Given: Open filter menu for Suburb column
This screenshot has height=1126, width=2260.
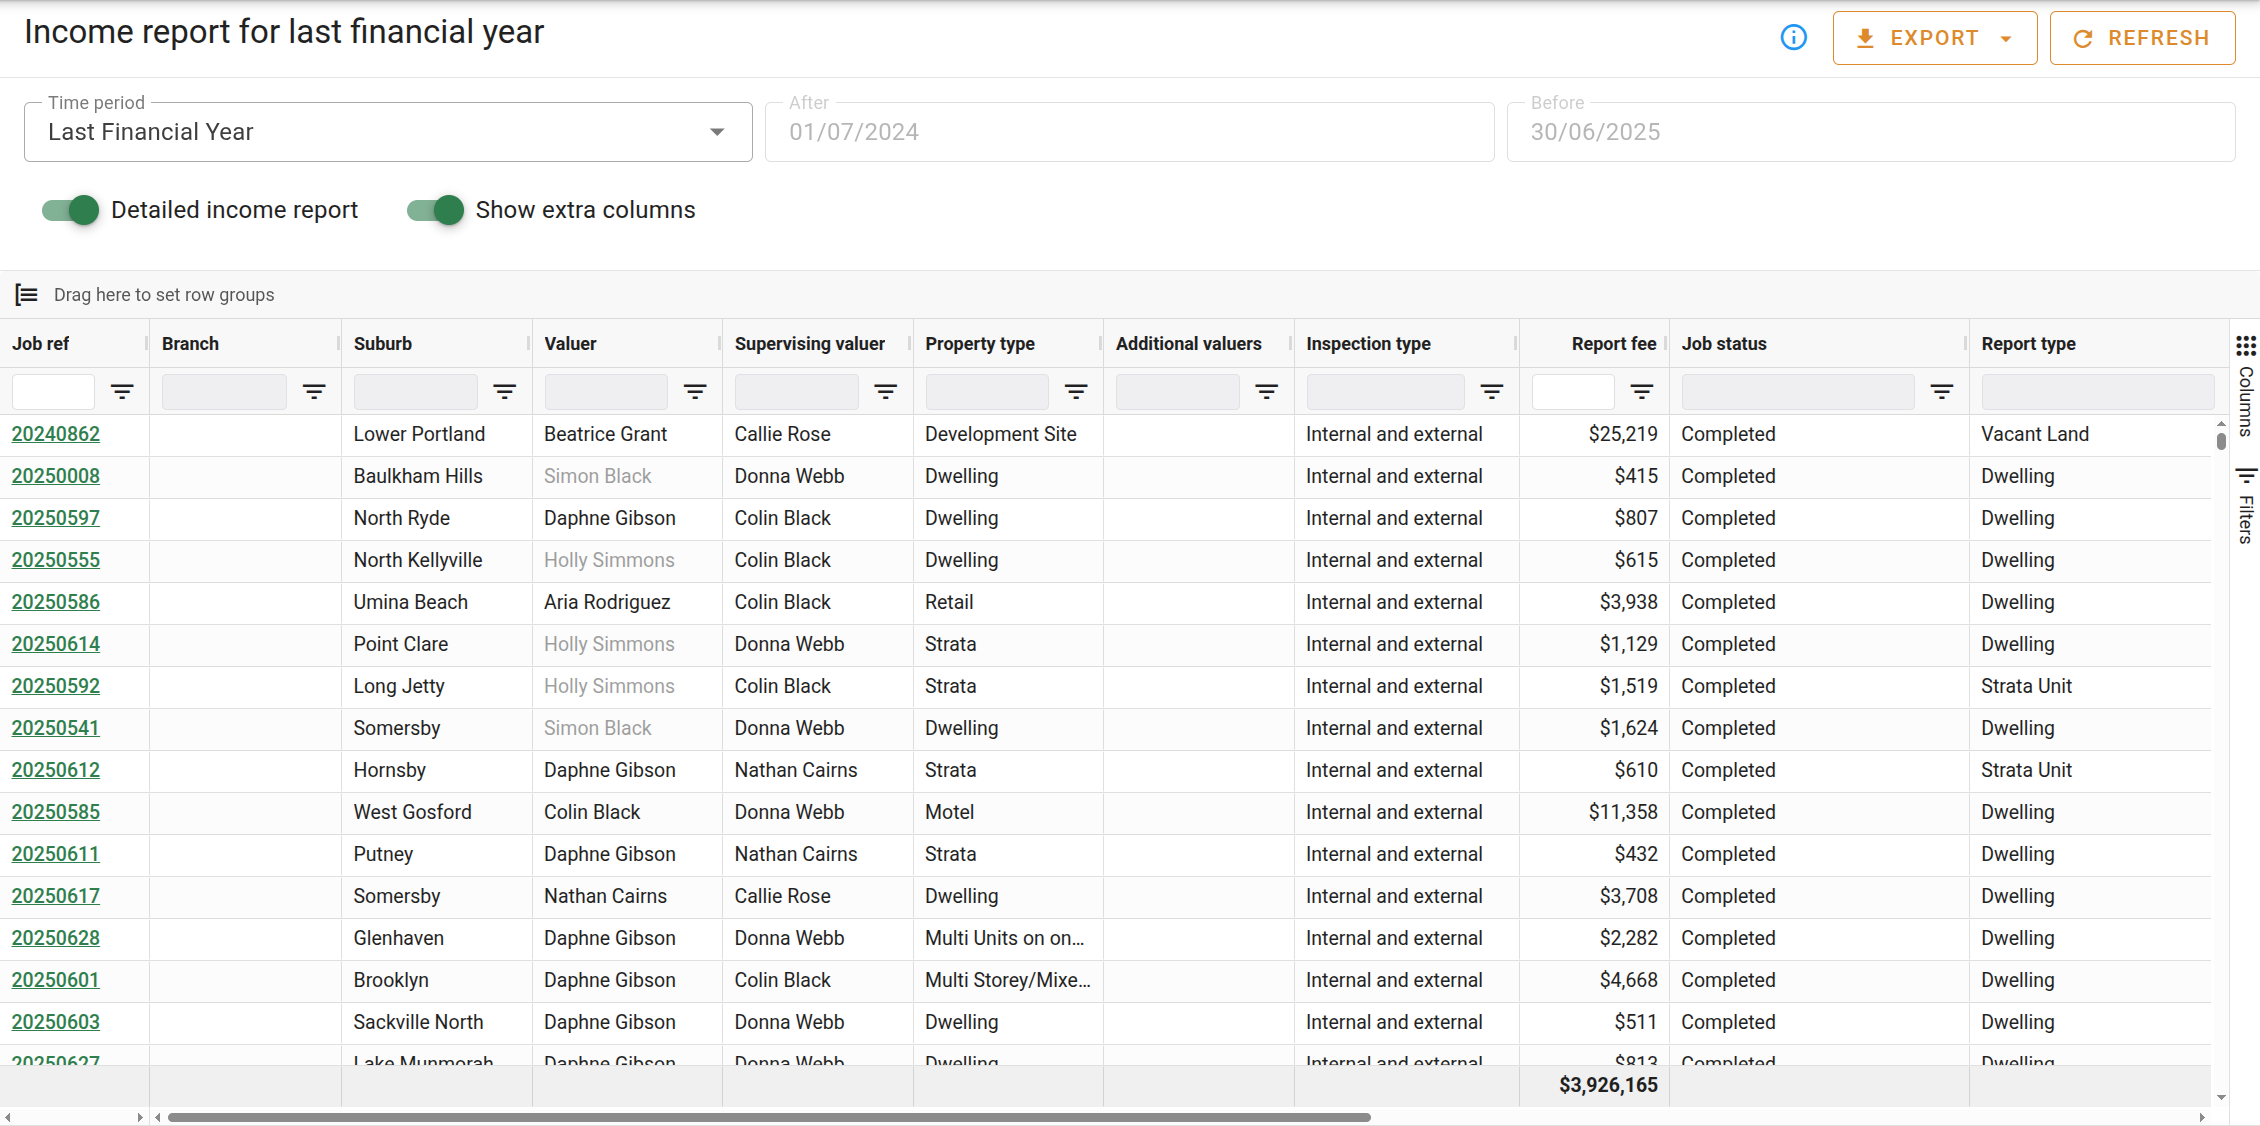Looking at the screenshot, I should pos(505,392).
